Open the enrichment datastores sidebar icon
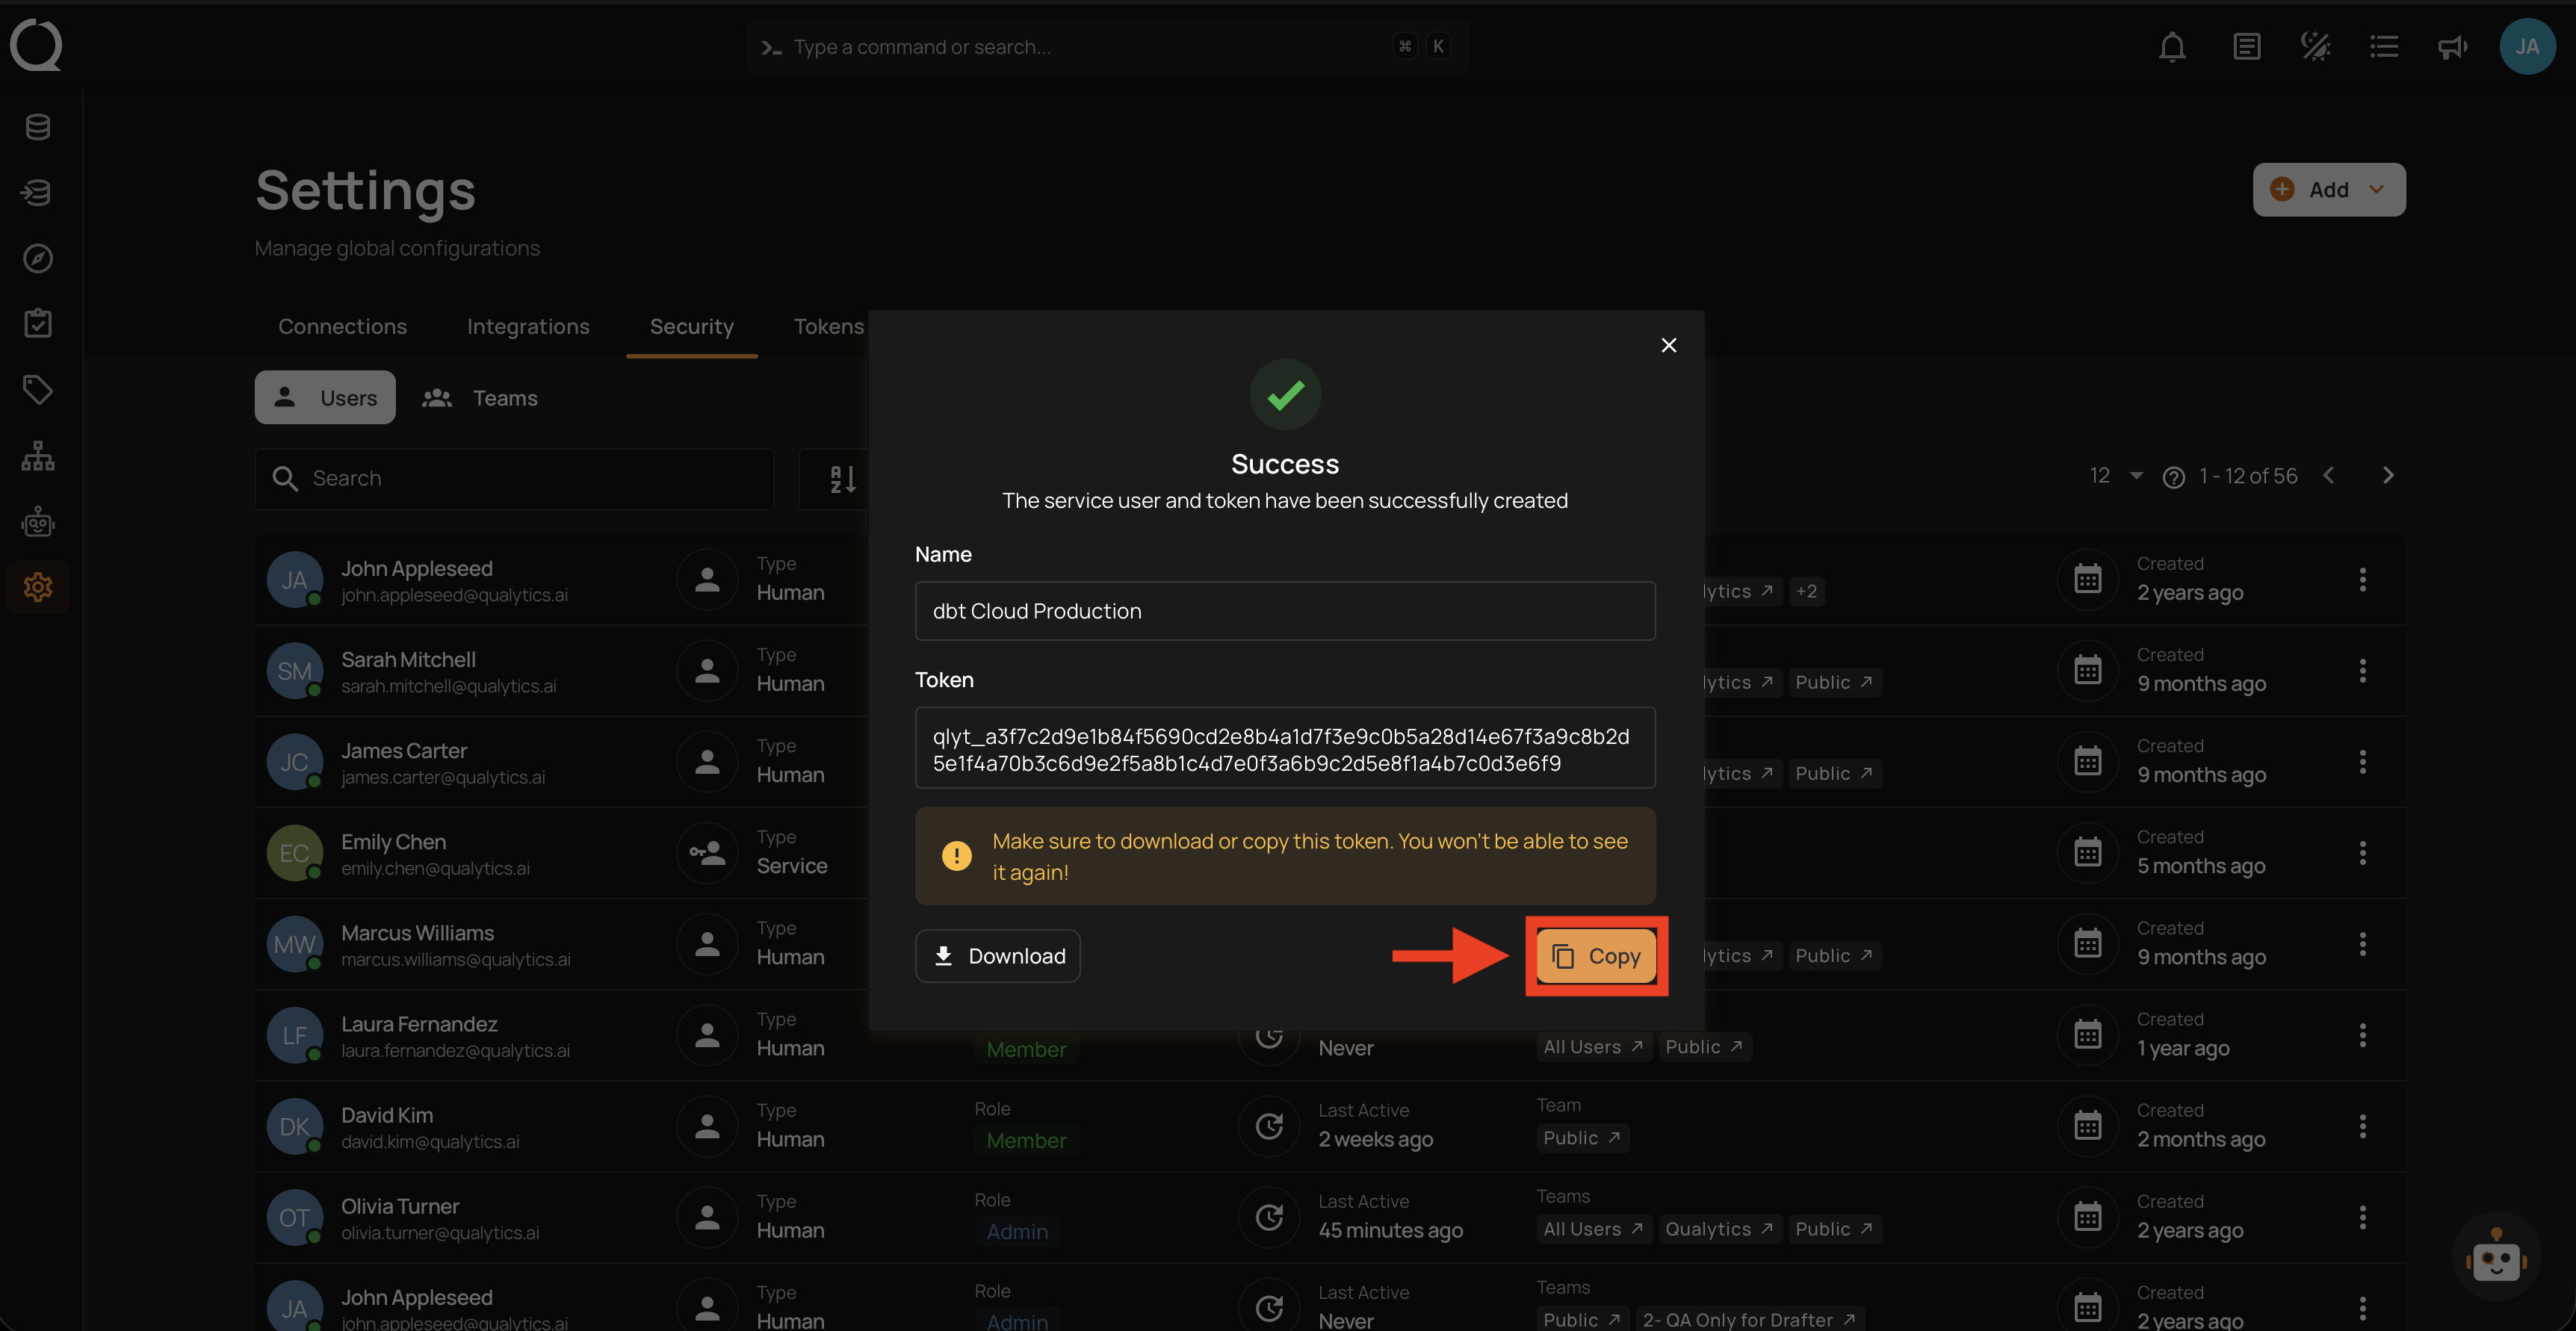 [x=38, y=192]
